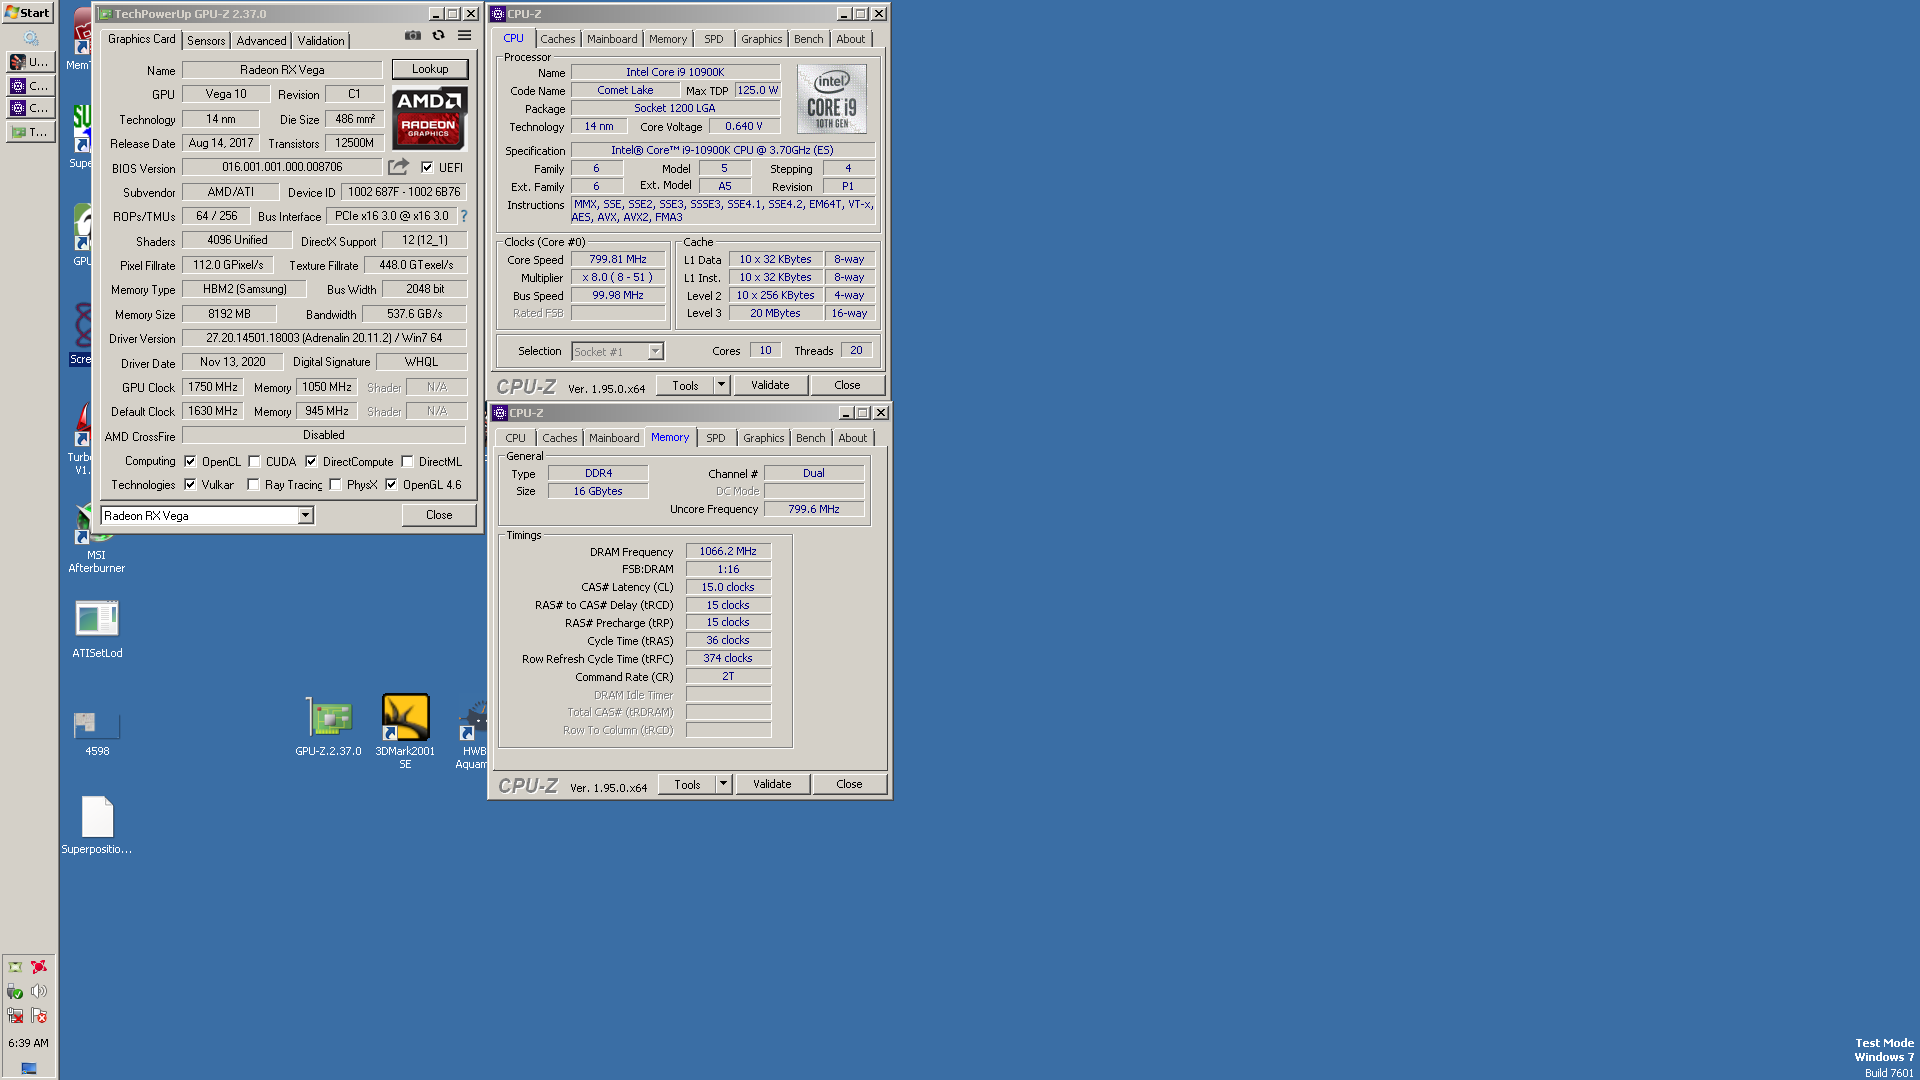Toggle the DirectML checkbox
The image size is (1920, 1080).
pos(407,462)
